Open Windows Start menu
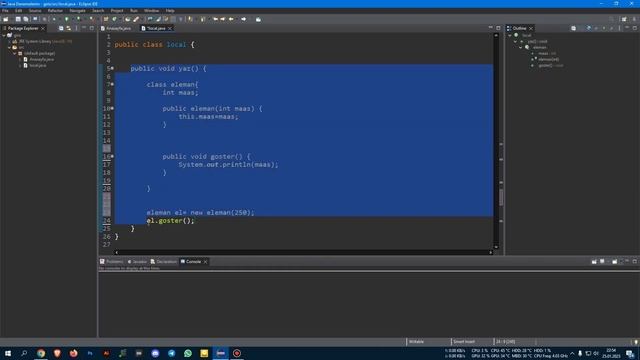This screenshot has height=360, width=640. (8, 353)
